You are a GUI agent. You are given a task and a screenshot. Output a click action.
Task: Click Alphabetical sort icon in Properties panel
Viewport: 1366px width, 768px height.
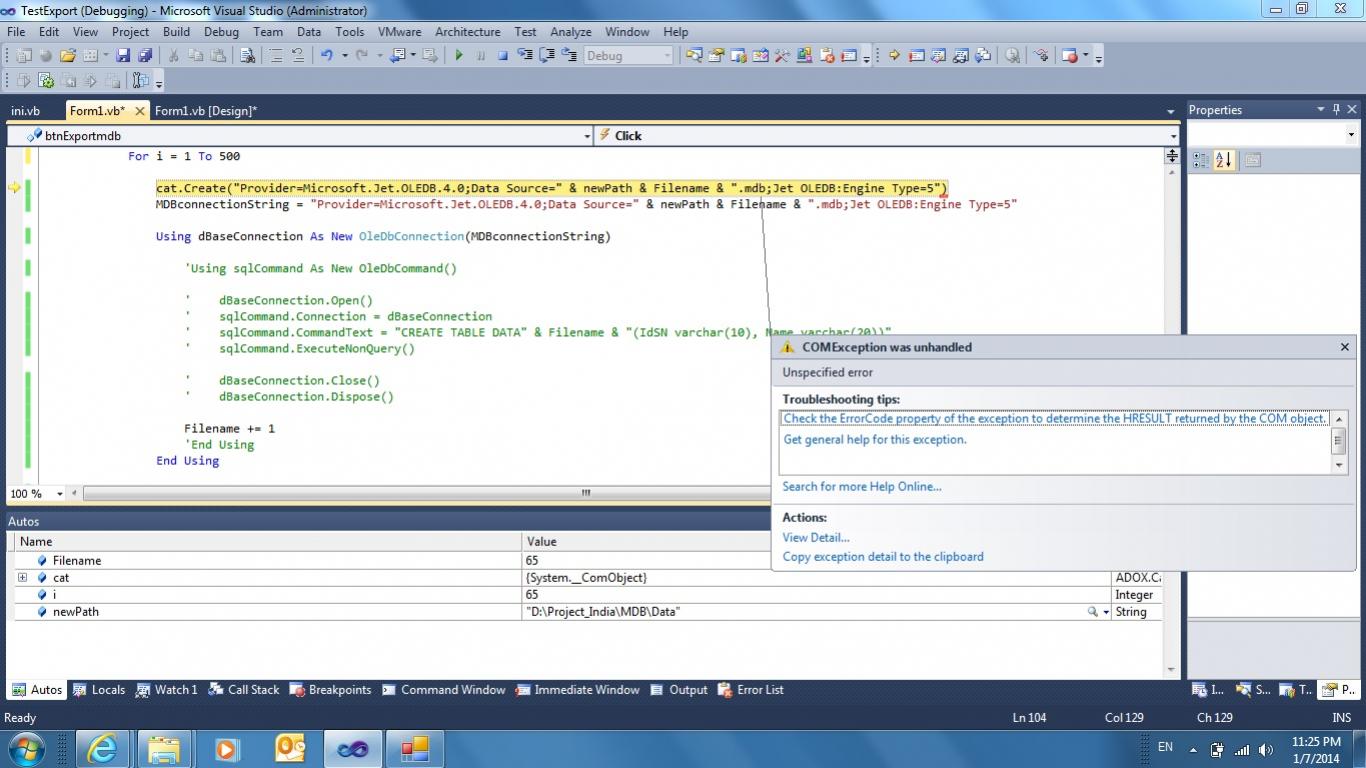(x=1224, y=160)
